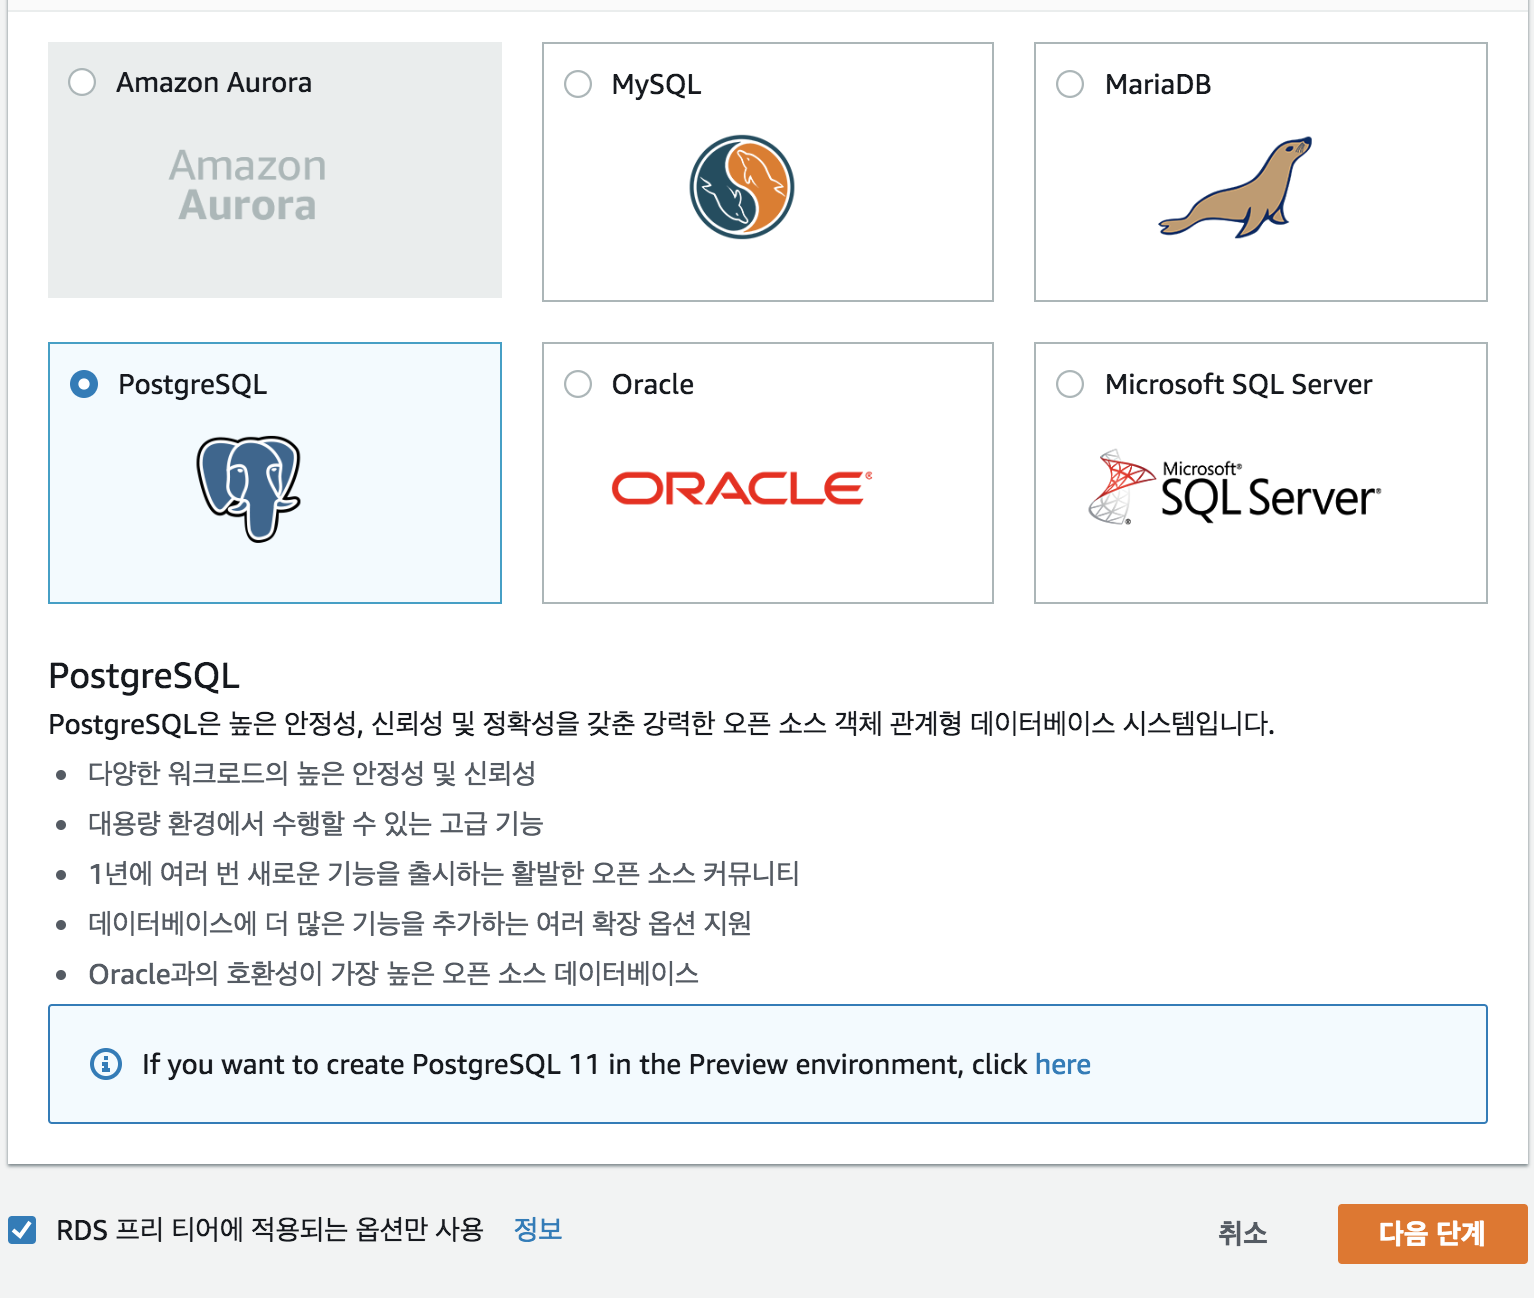Click the MariaDB seal logo
Screen dimensions: 1534x1298
click(1236, 187)
